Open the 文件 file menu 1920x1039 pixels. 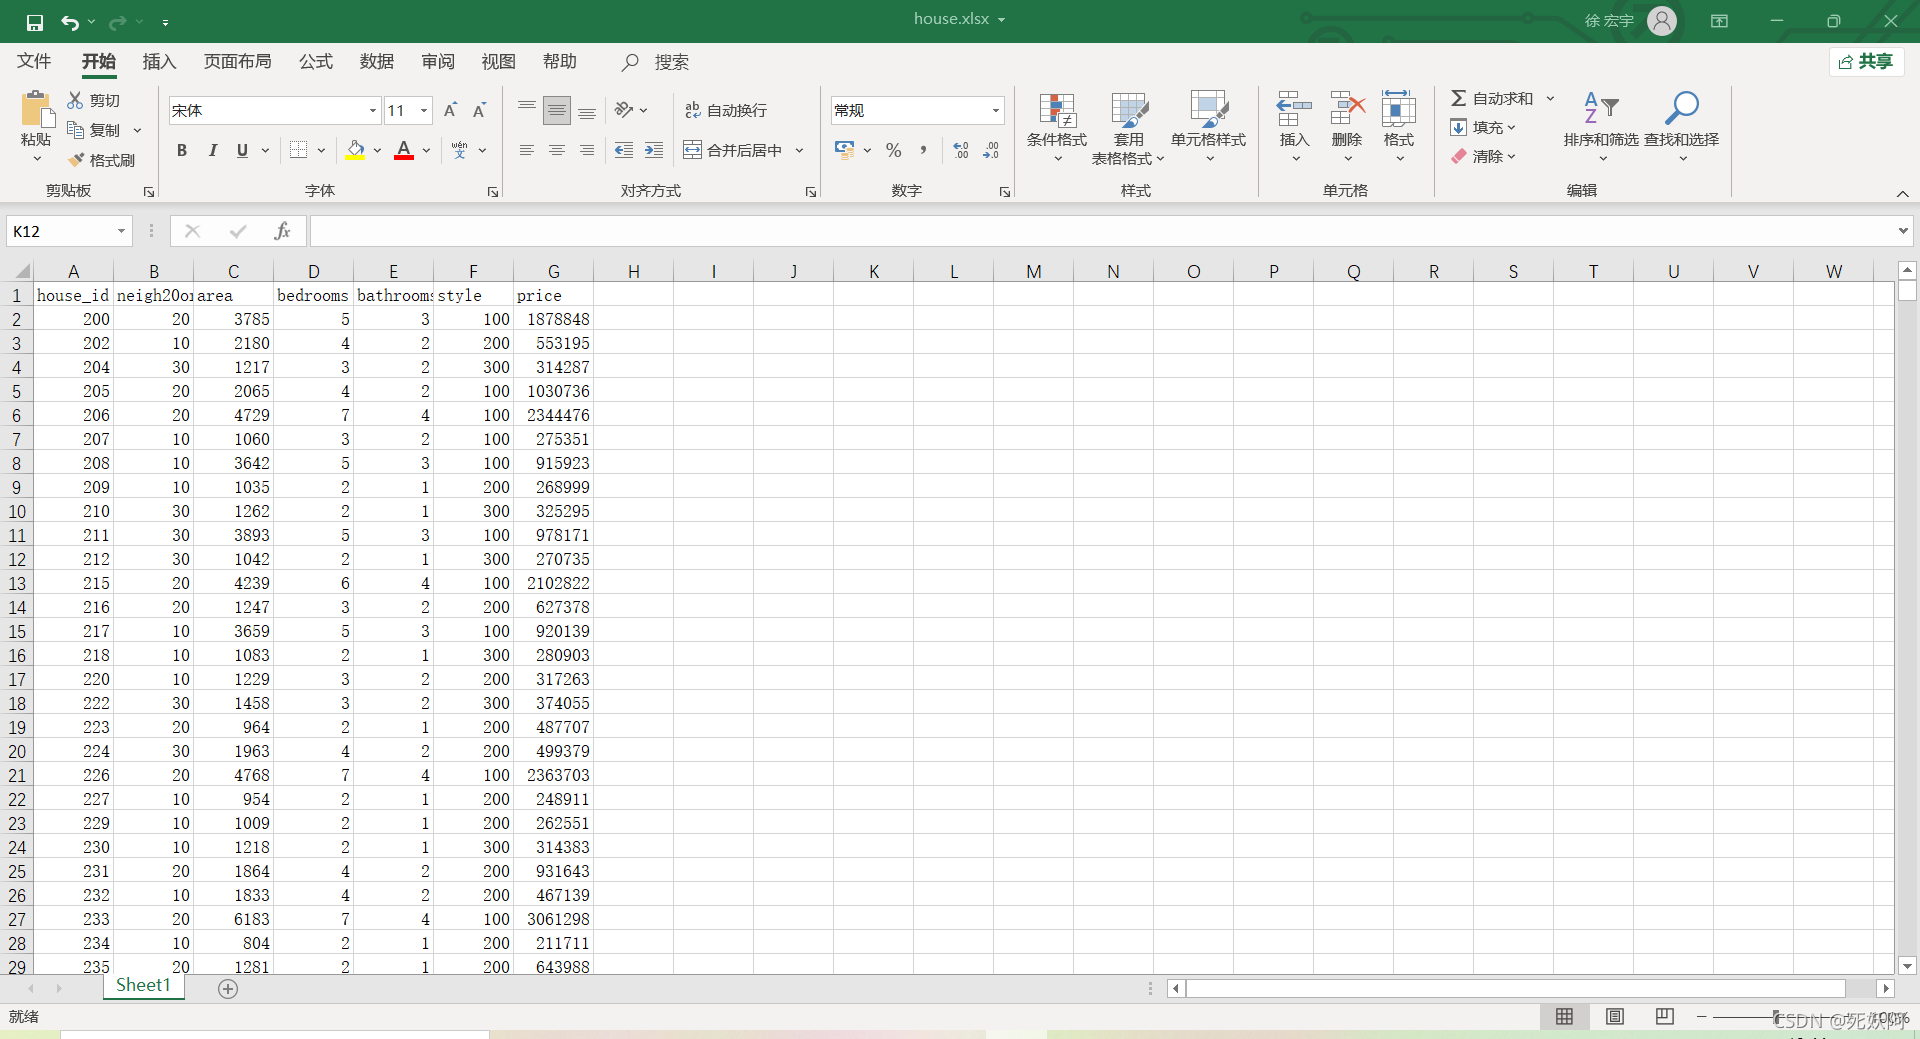click(34, 62)
